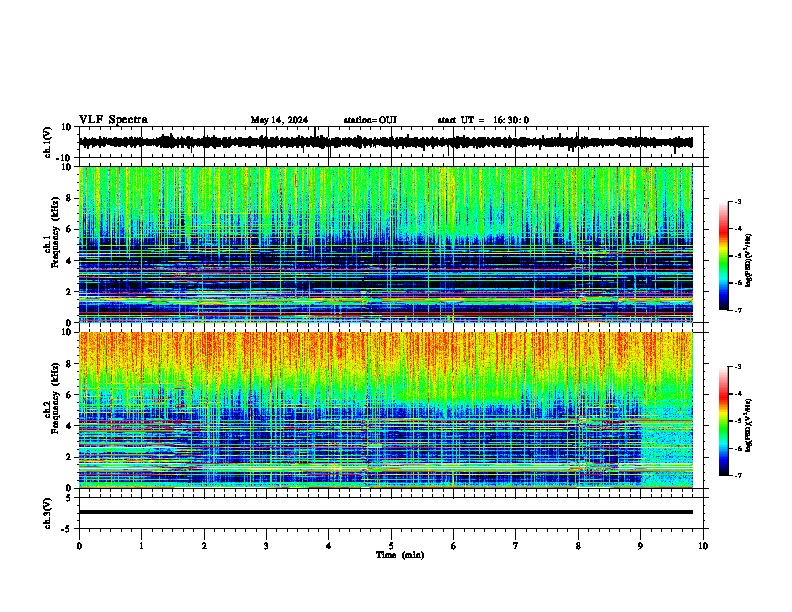Viewport: 792px width, 612px height.
Task: Click the ch.3 flat black signal line
Action: click(x=385, y=512)
